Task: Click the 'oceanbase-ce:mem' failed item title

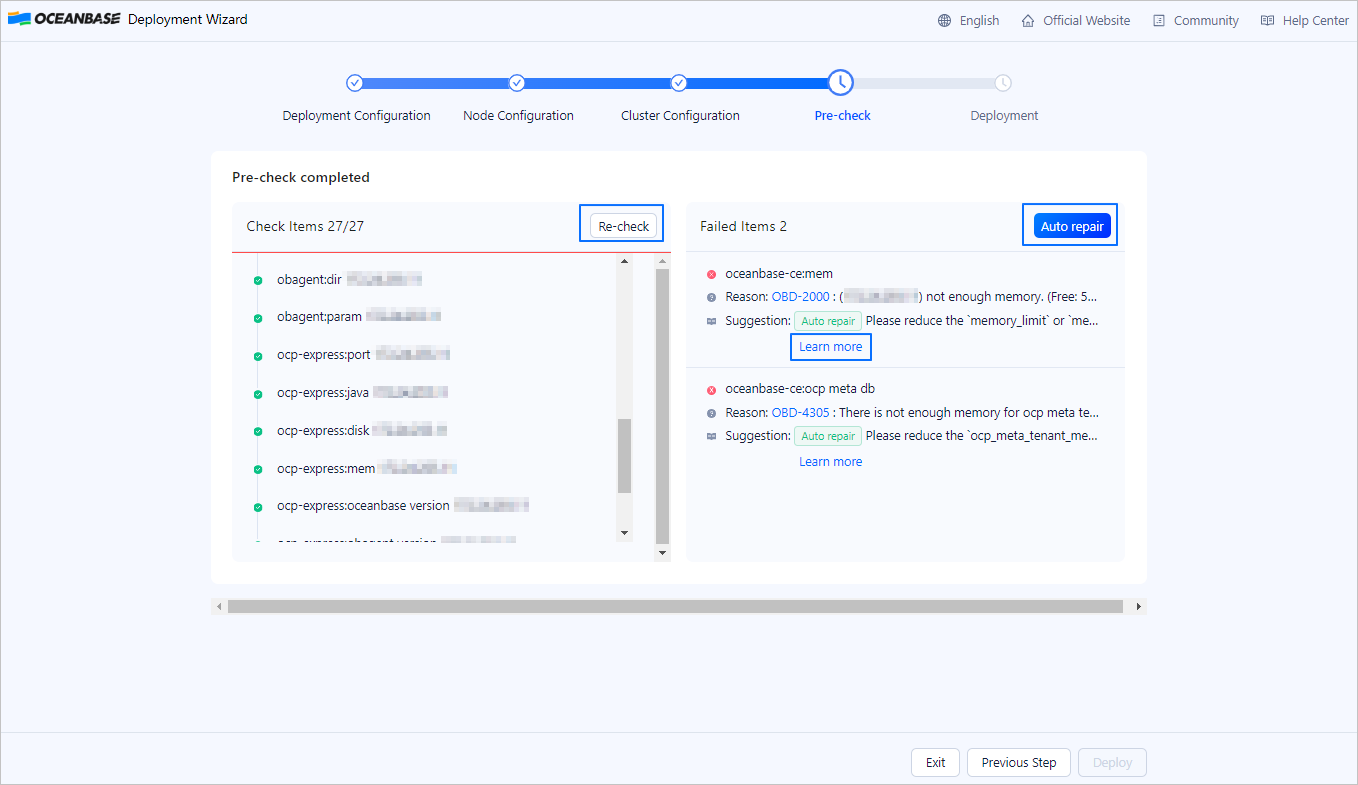Action: pyautogui.click(x=779, y=274)
